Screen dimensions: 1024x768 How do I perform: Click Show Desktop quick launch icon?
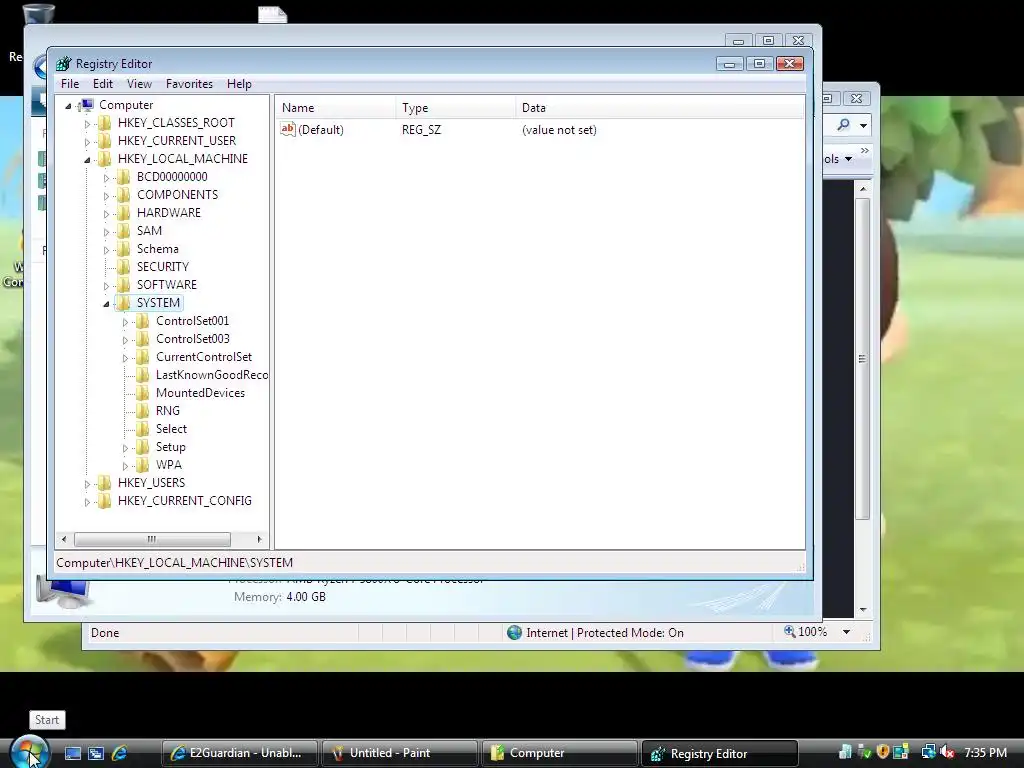pos(73,753)
